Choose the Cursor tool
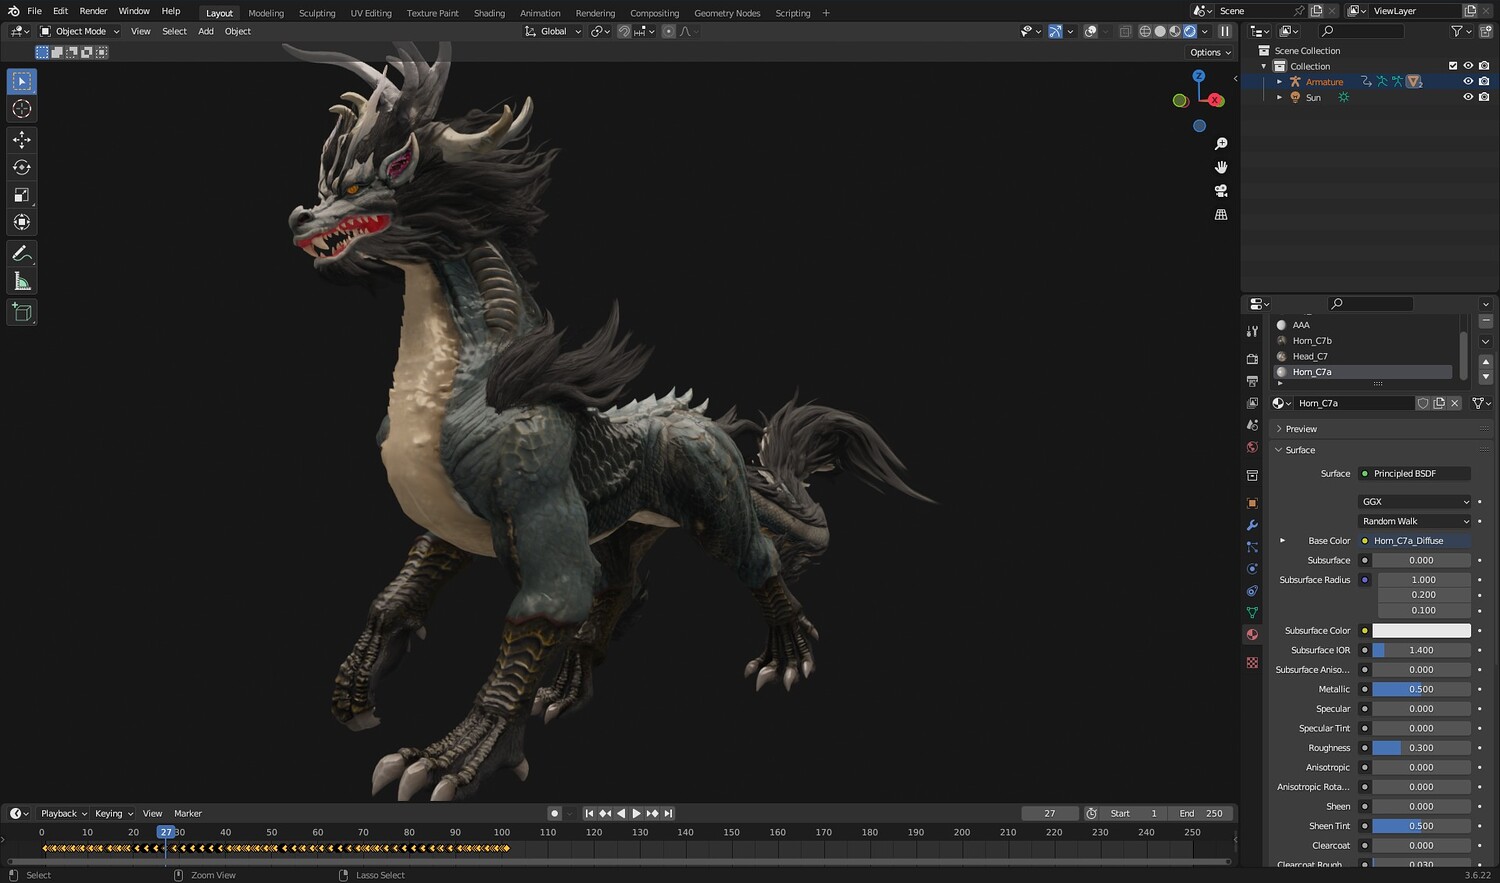The height and width of the screenshot is (883, 1500). [22, 109]
